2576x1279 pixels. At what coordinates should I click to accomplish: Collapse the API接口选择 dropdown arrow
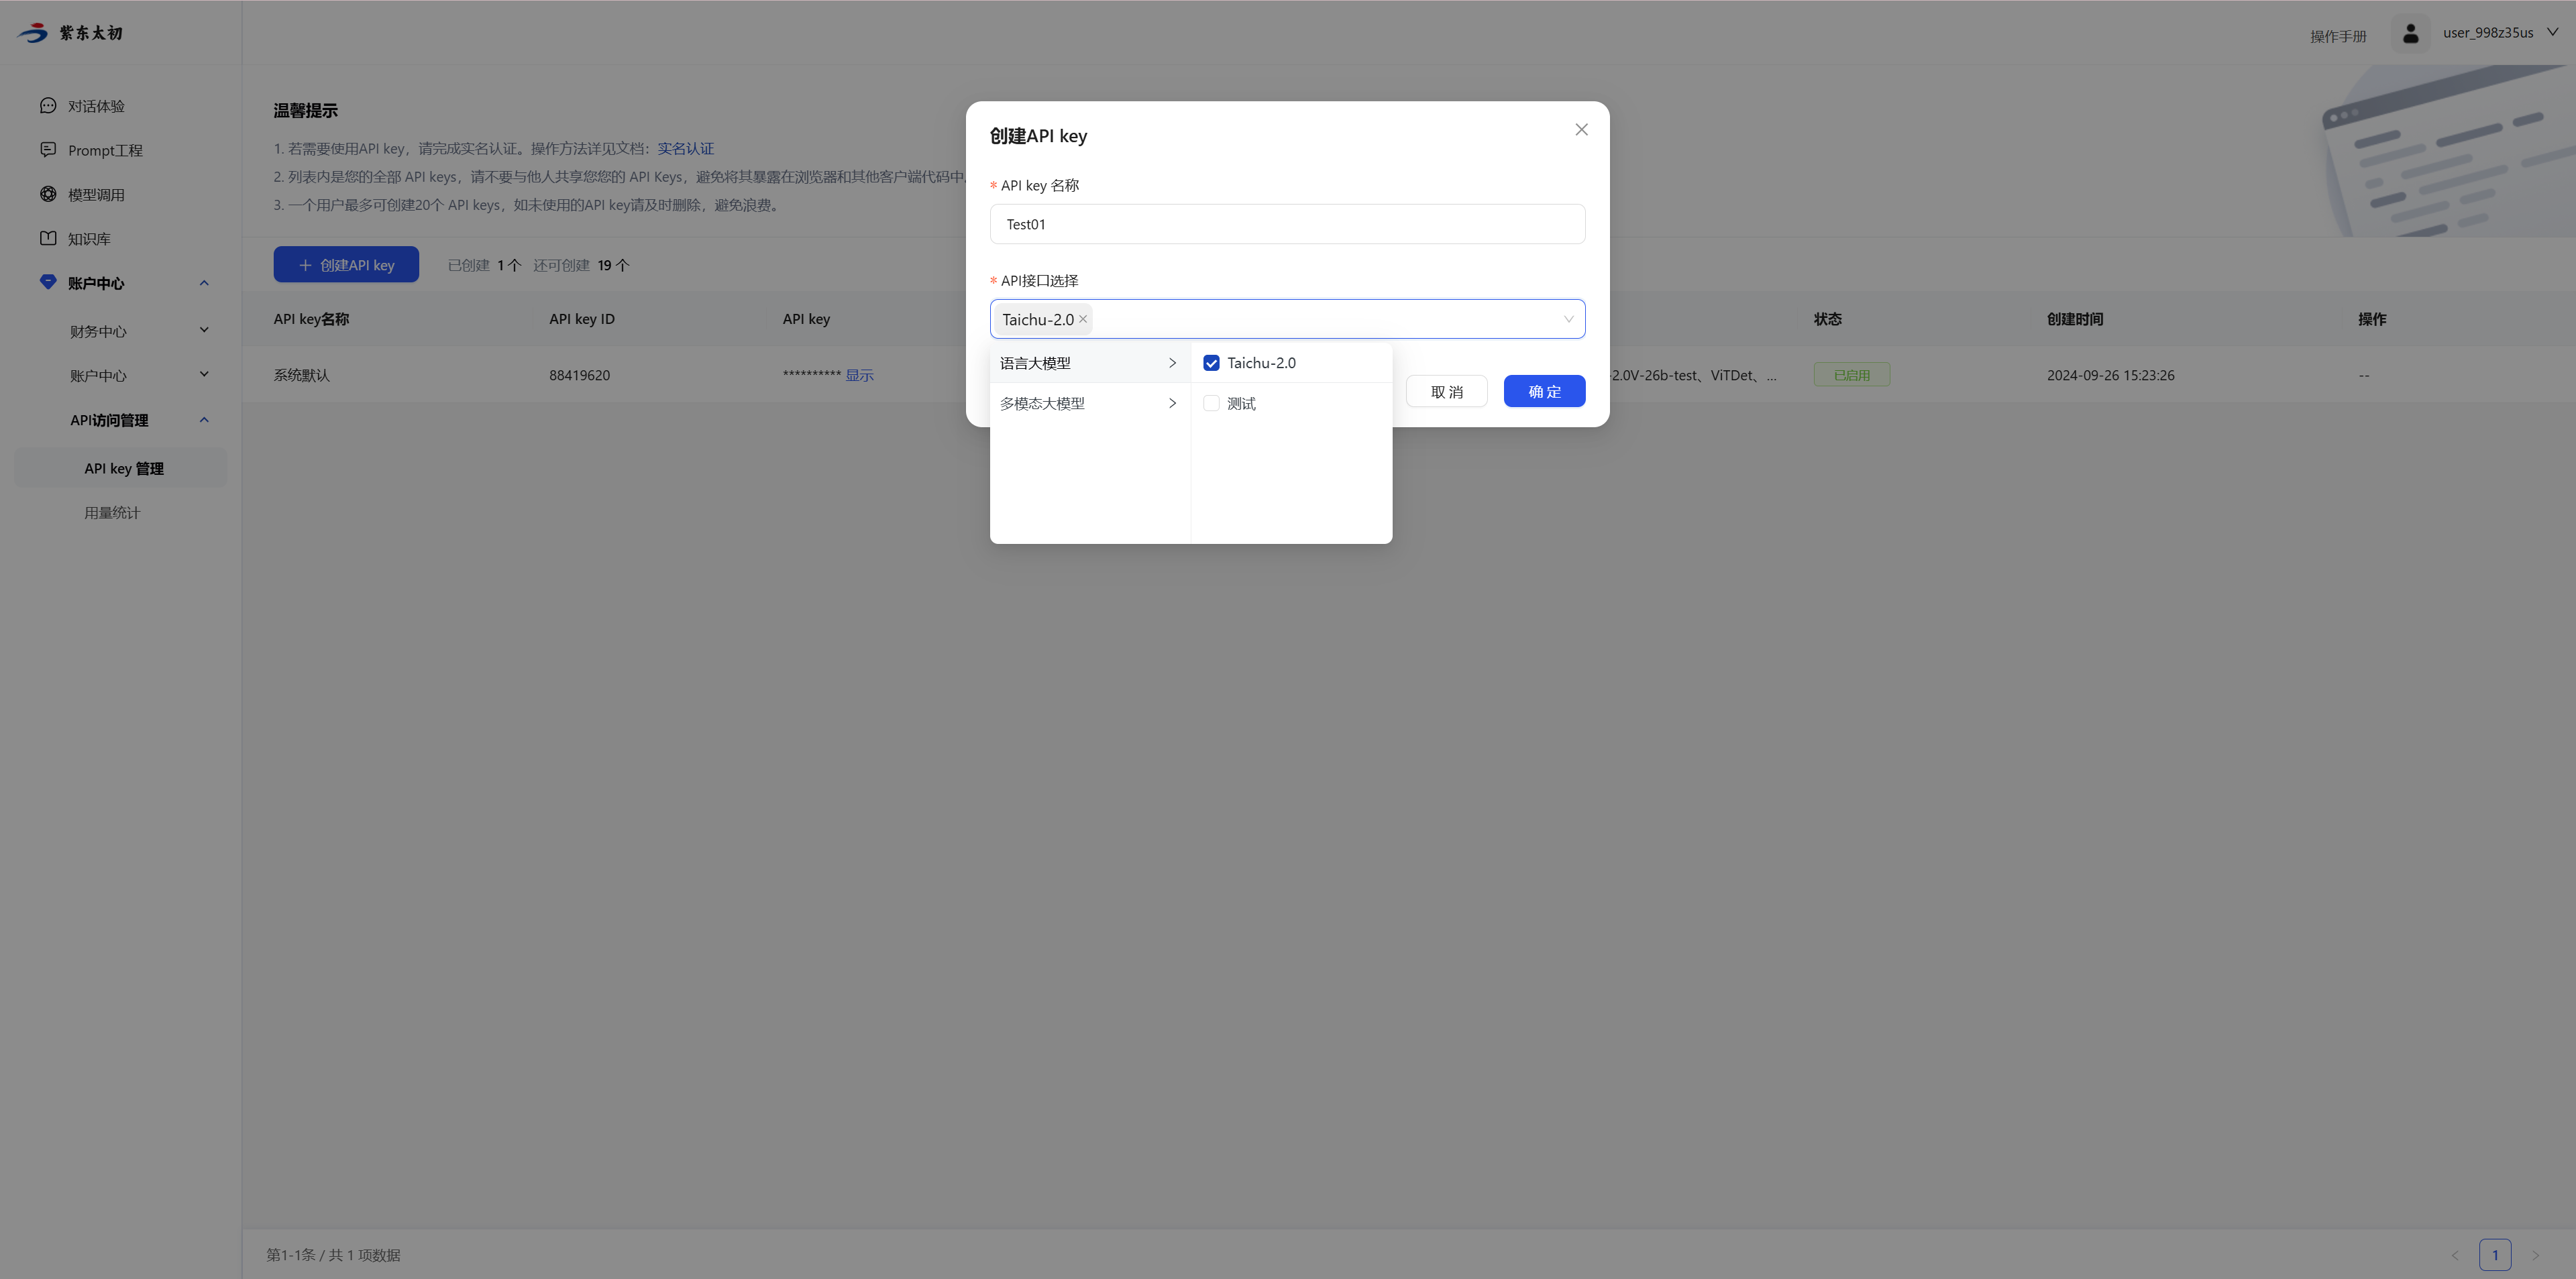pyautogui.click(x=1568, y=319)
